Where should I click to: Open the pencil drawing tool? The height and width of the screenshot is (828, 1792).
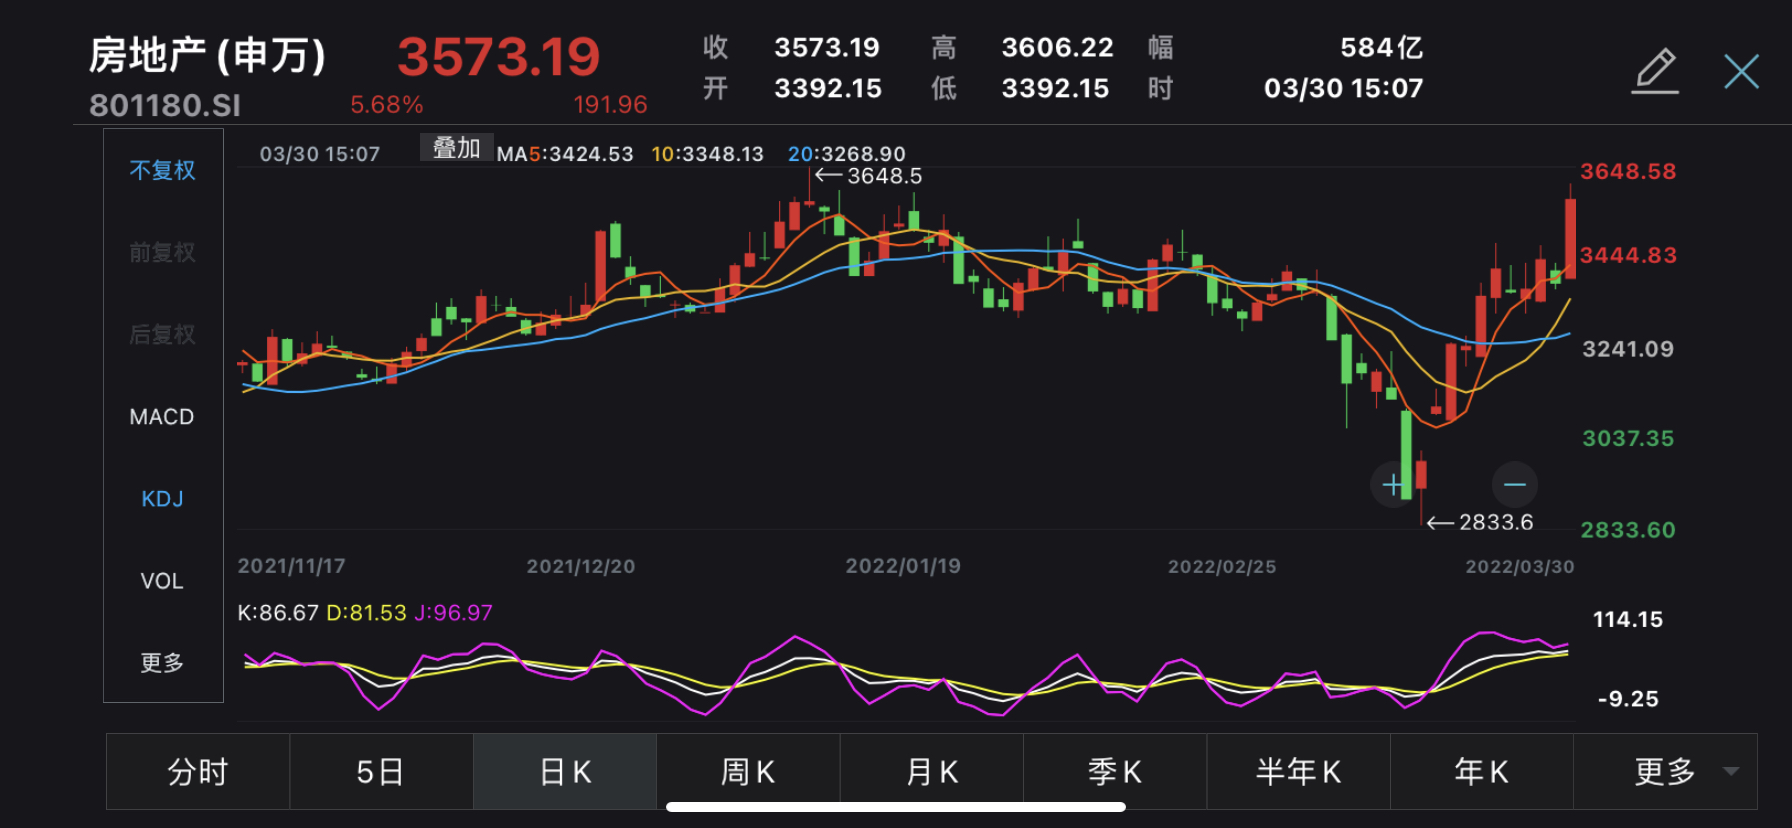pos(1655,71)
